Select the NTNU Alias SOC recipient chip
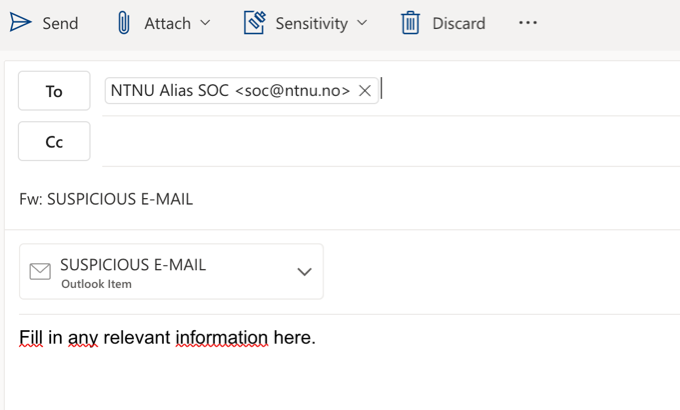Viewport: 680px width, 410px height. pyautogui.click(x=230, y=91)
